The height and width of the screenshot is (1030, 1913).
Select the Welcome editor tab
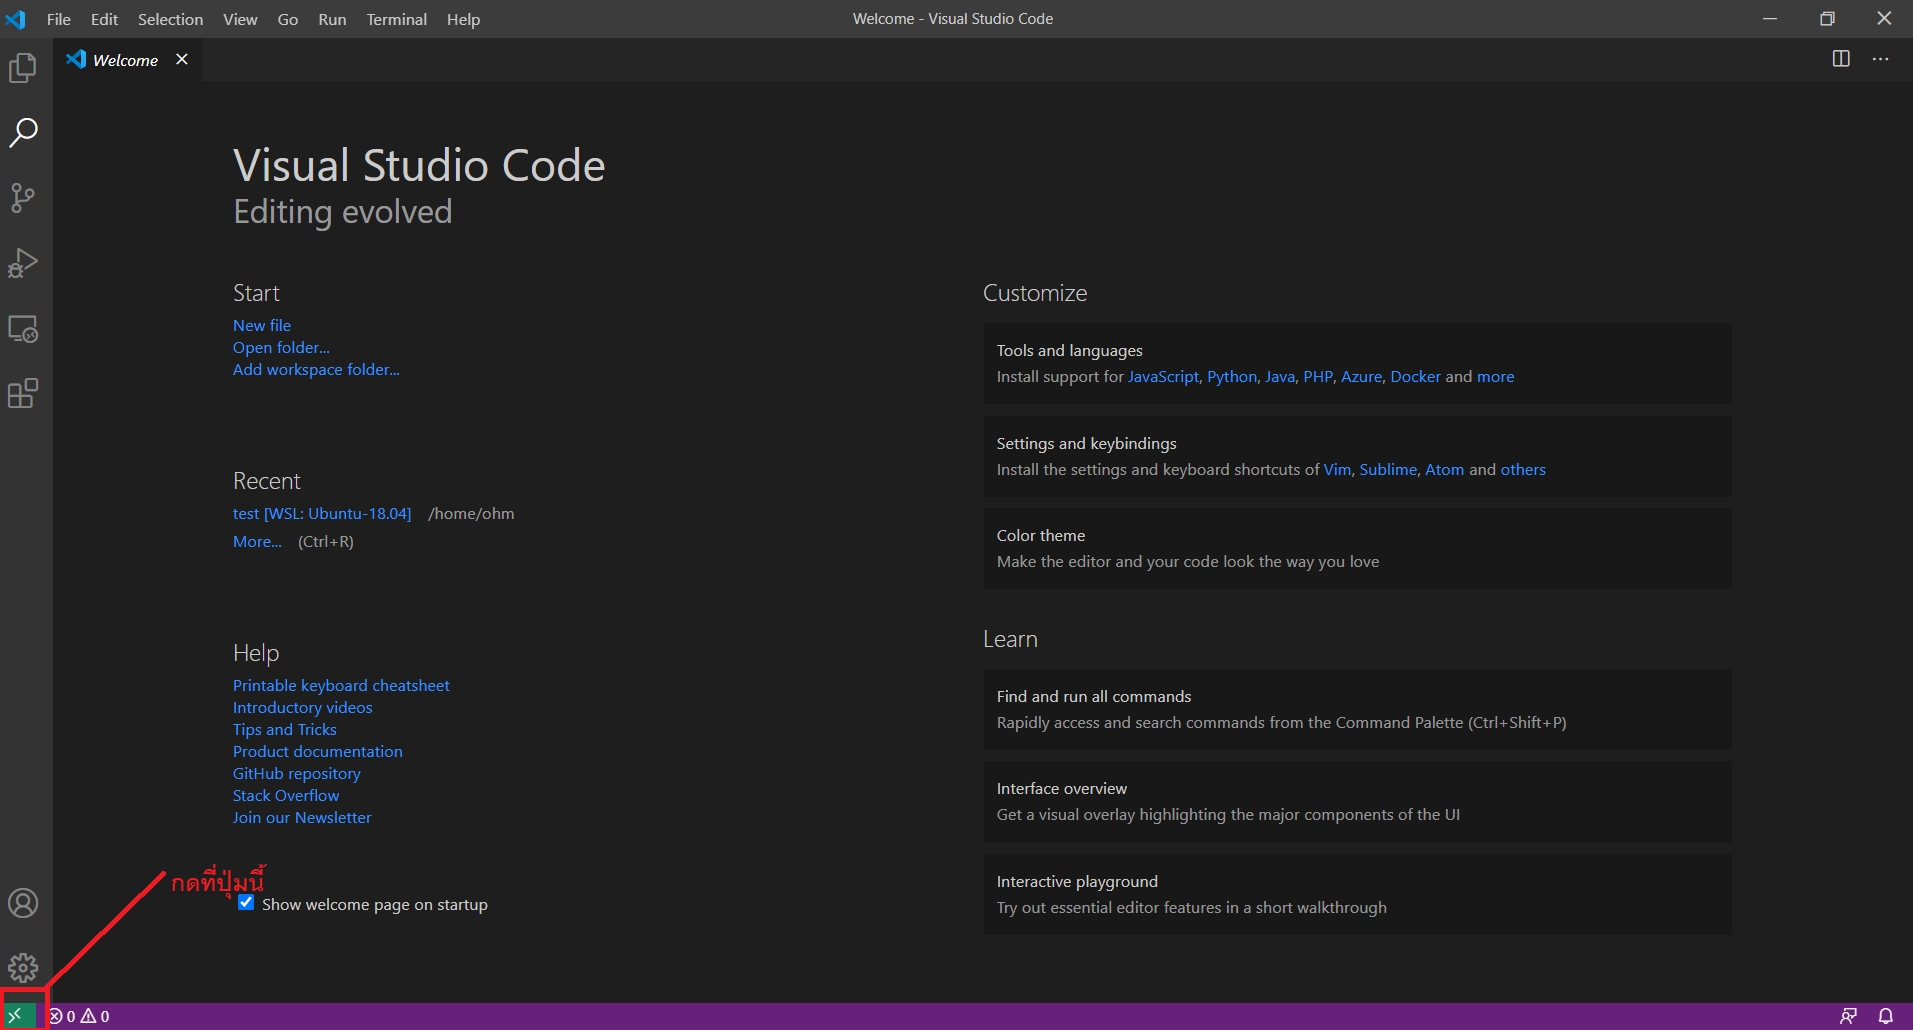pyautogui.click(x=126, y=60)
